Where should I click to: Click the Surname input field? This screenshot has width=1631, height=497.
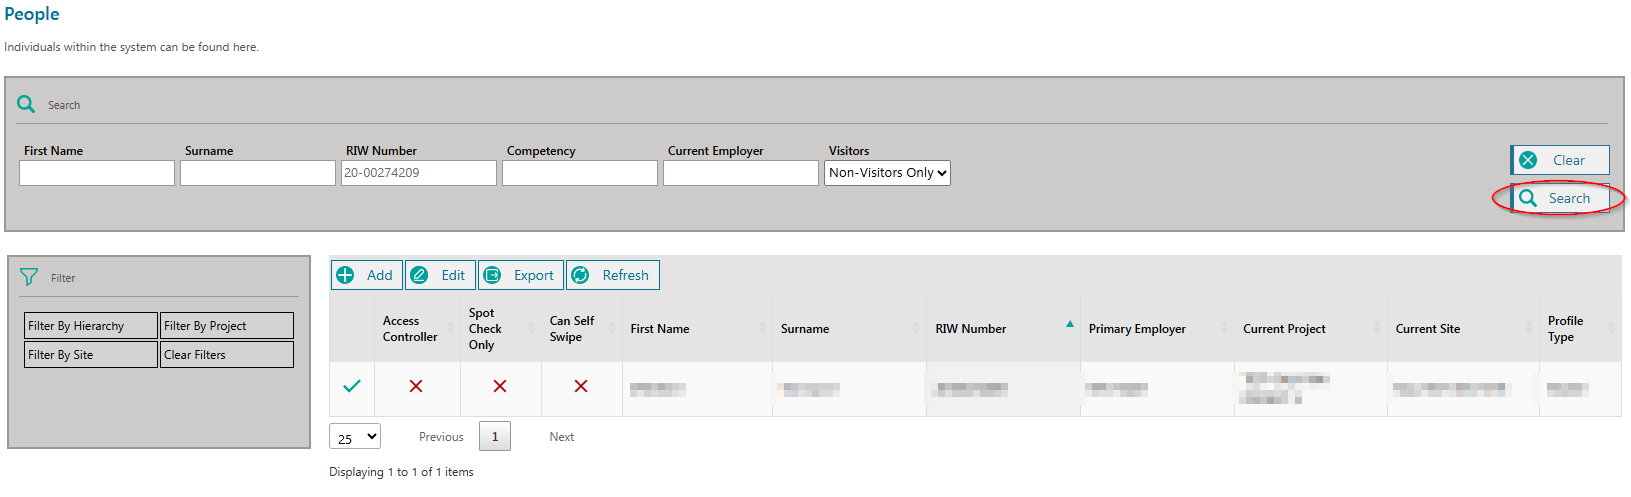pos(258,173)
